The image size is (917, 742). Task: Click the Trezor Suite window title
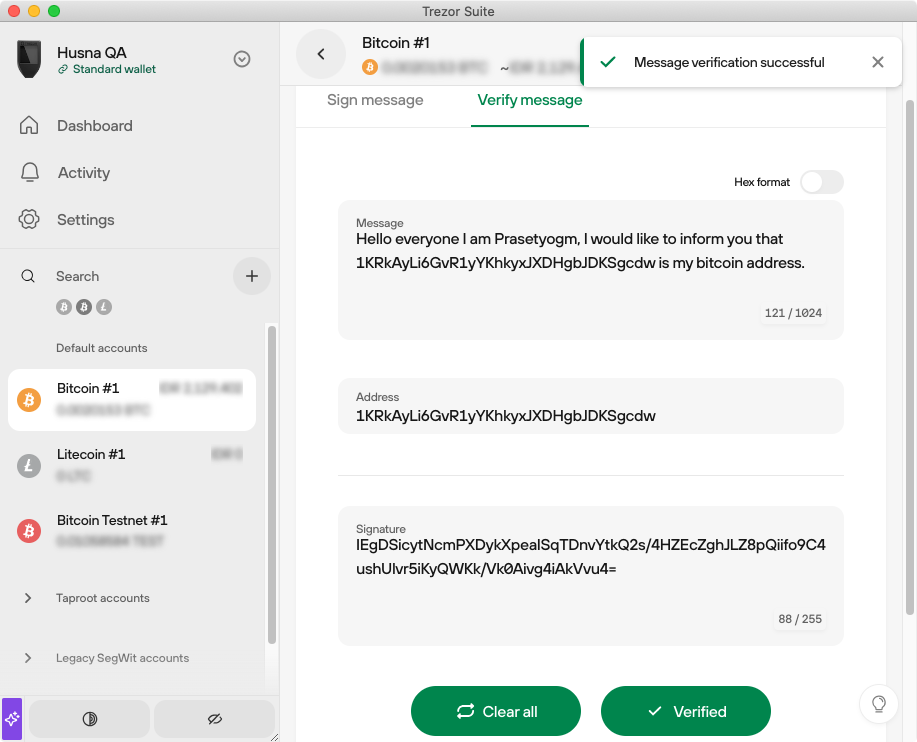pyautogui.click(x=458, y=11)
